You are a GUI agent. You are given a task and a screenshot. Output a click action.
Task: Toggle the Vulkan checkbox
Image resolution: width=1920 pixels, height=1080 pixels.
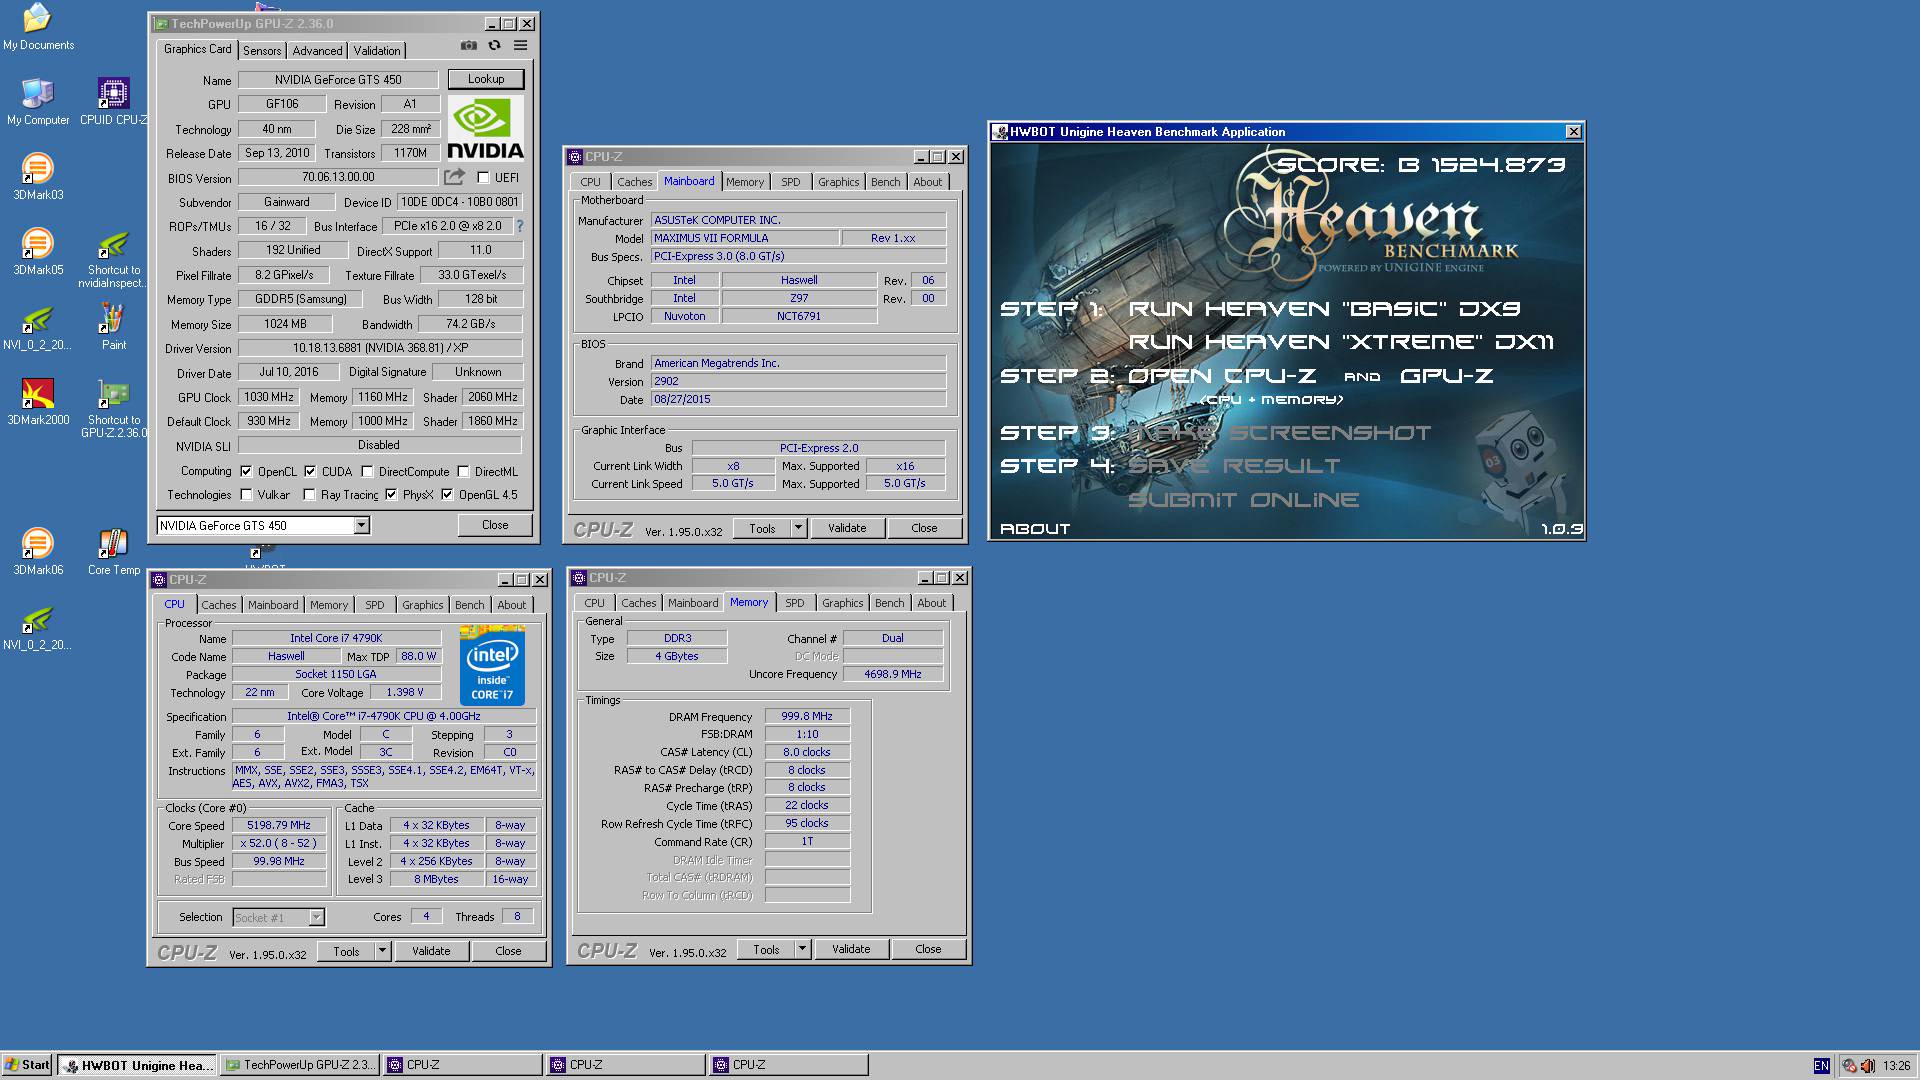pos(246,495)
